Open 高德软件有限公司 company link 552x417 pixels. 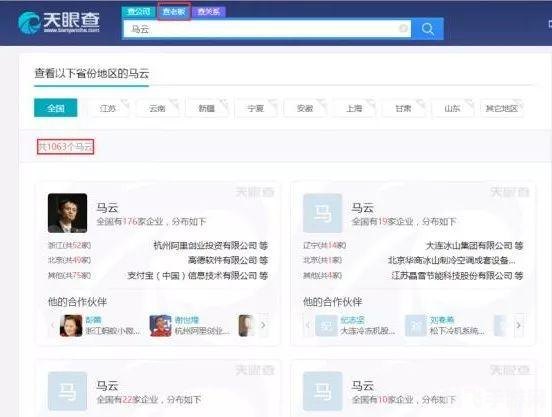(222, 260)
